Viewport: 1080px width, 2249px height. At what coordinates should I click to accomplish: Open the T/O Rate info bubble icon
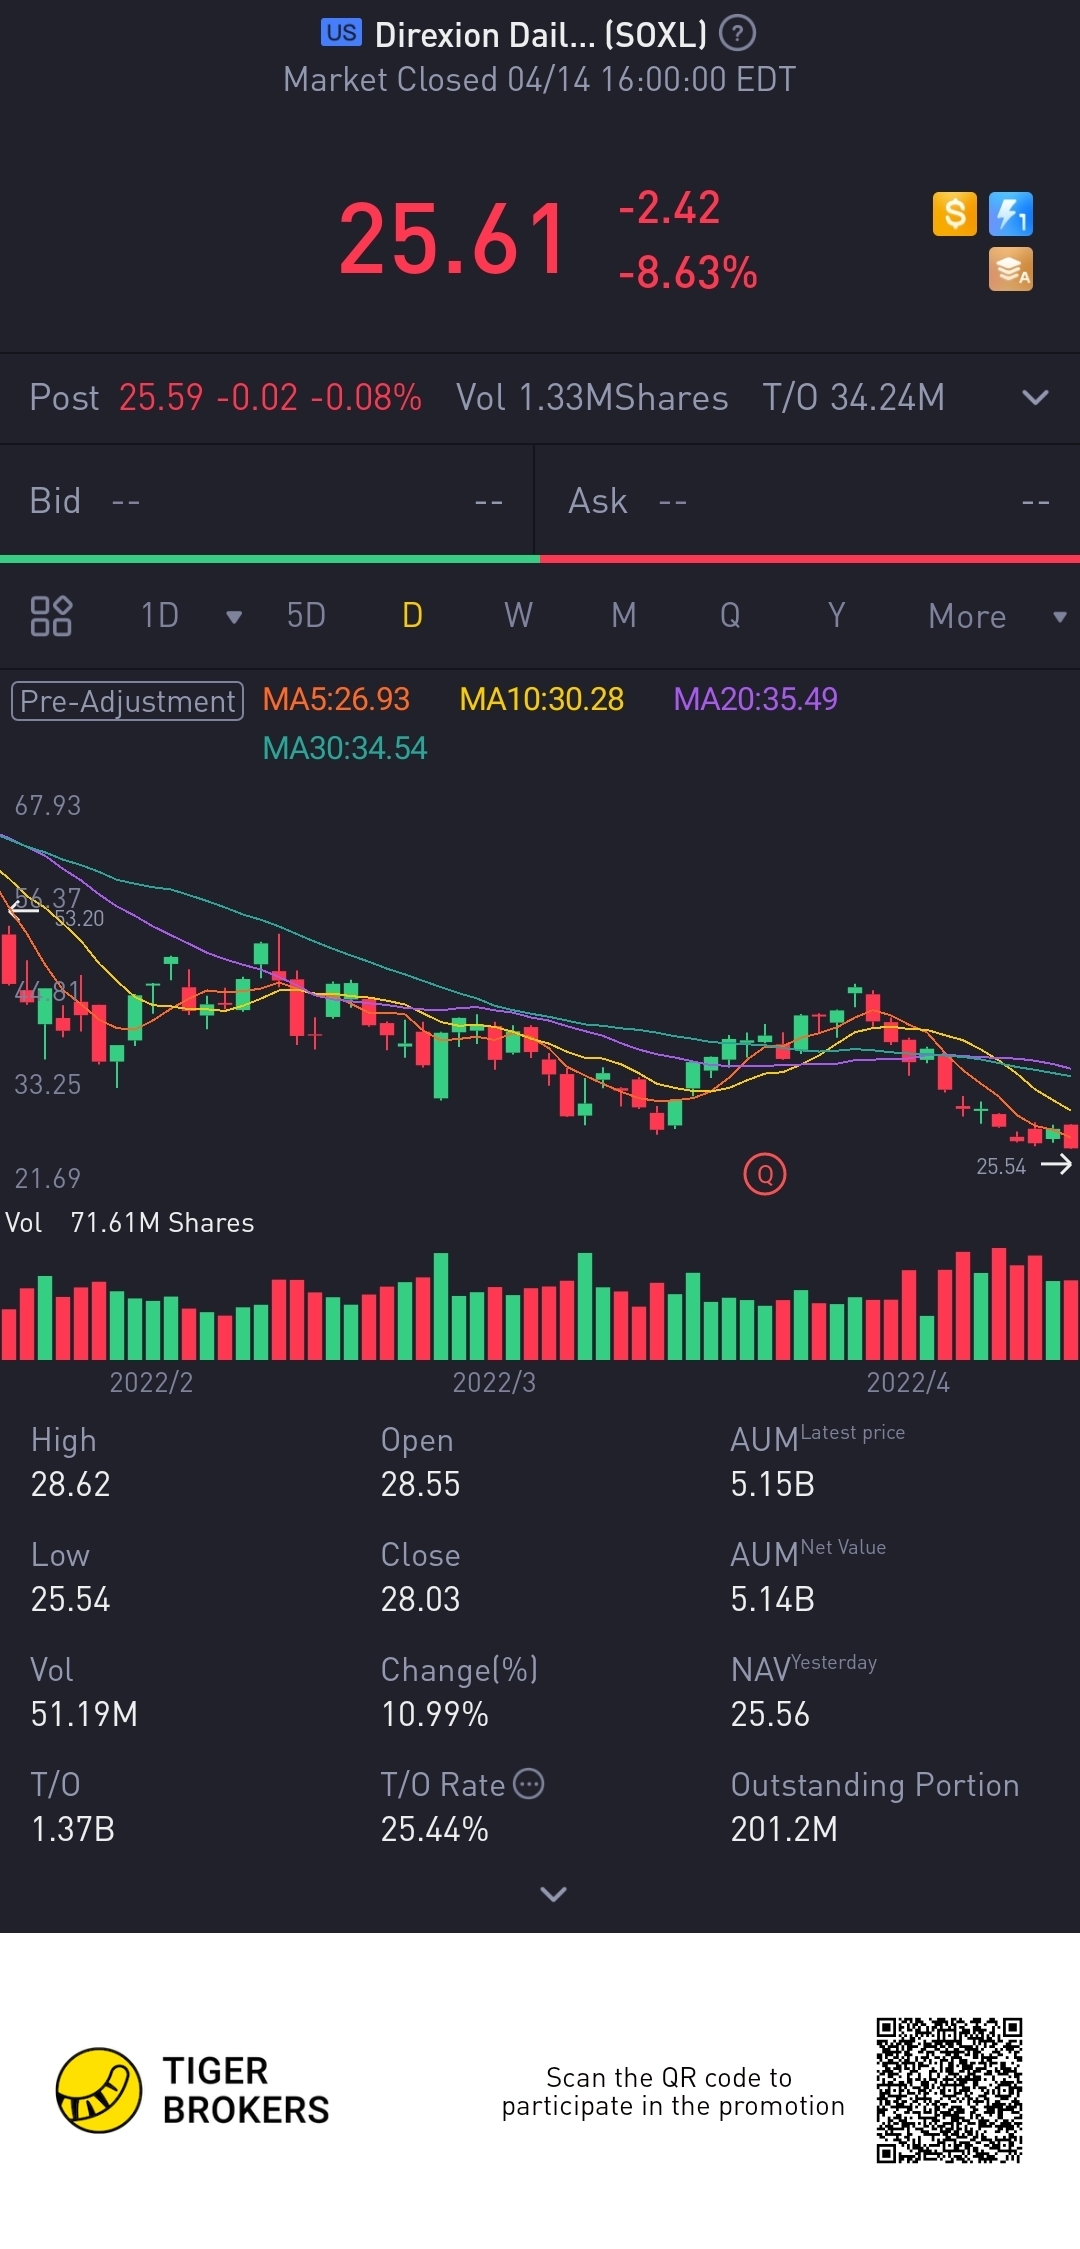tap(528, 1783)
